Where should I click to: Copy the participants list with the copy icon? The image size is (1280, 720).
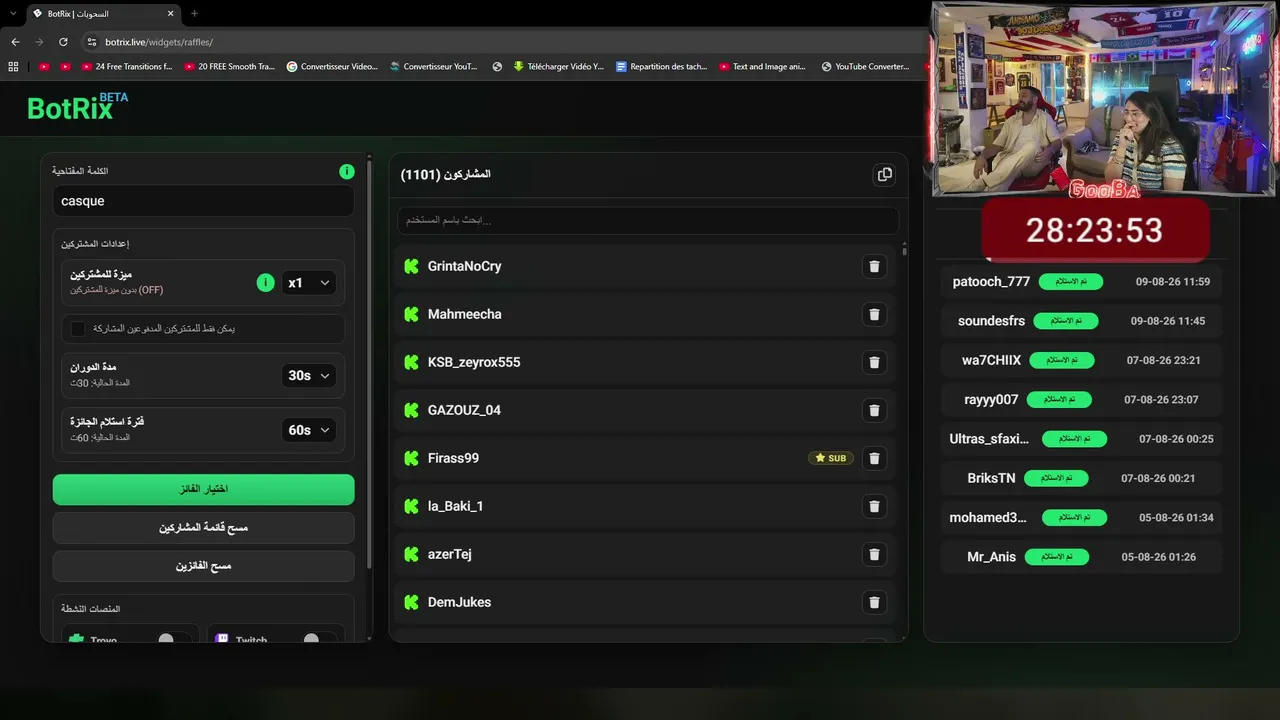coord(884,174)
